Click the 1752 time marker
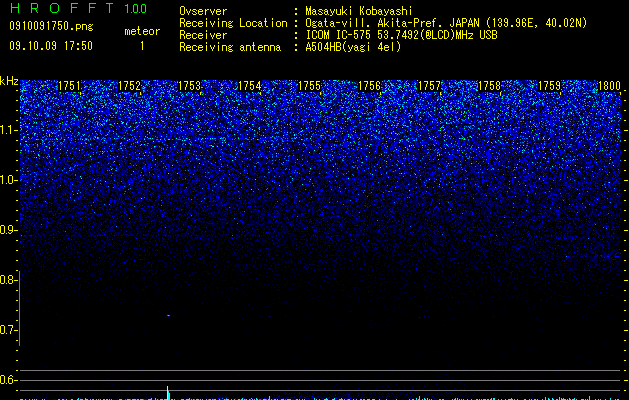 129,86
